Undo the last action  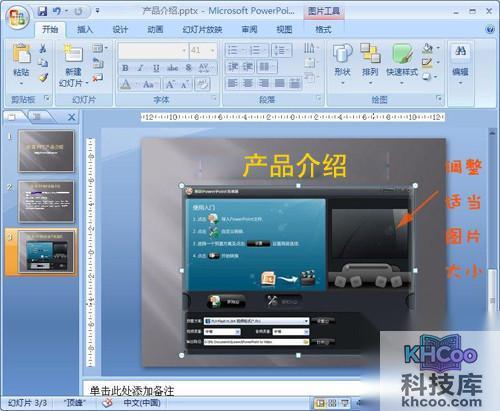57,11
